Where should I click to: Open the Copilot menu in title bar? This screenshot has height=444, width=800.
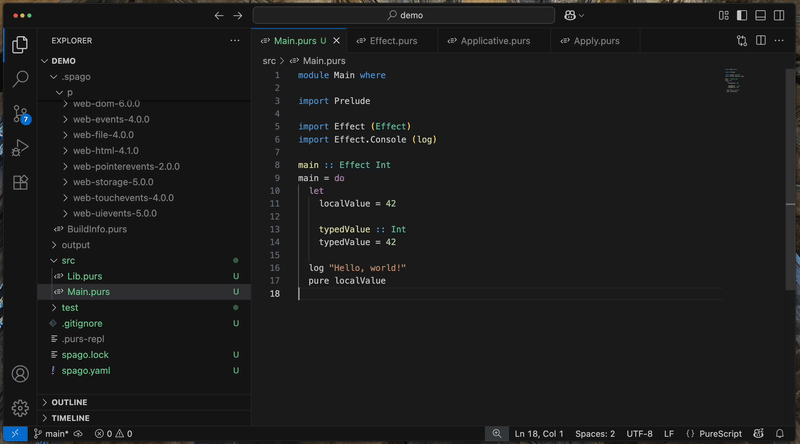[x=574, y=15]
